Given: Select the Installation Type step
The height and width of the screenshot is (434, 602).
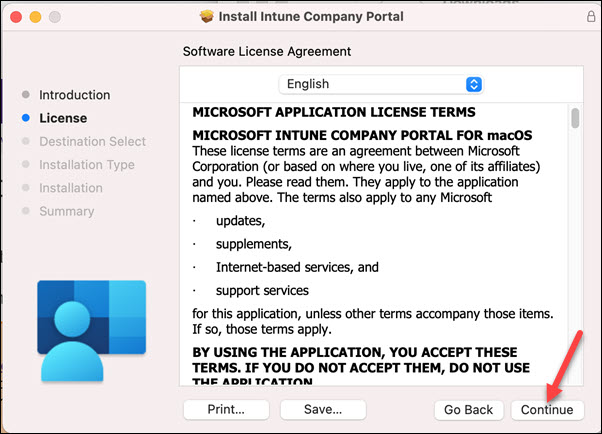Looking at the screenshot, I should [x=87, y=165].
